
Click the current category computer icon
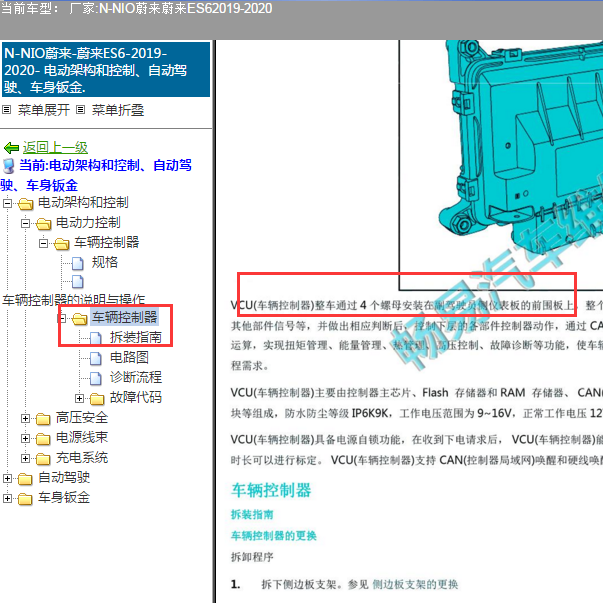tap(8, 166)
